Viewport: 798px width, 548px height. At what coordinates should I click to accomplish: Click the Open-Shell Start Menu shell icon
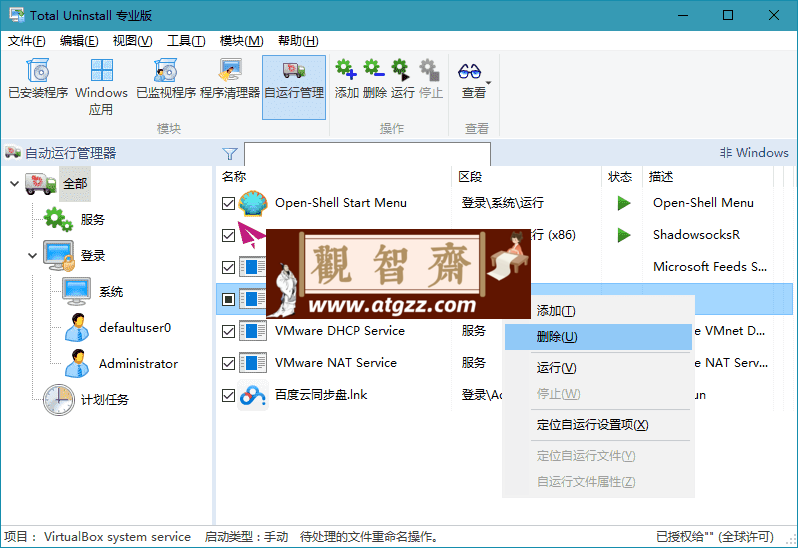coord(253,204)
